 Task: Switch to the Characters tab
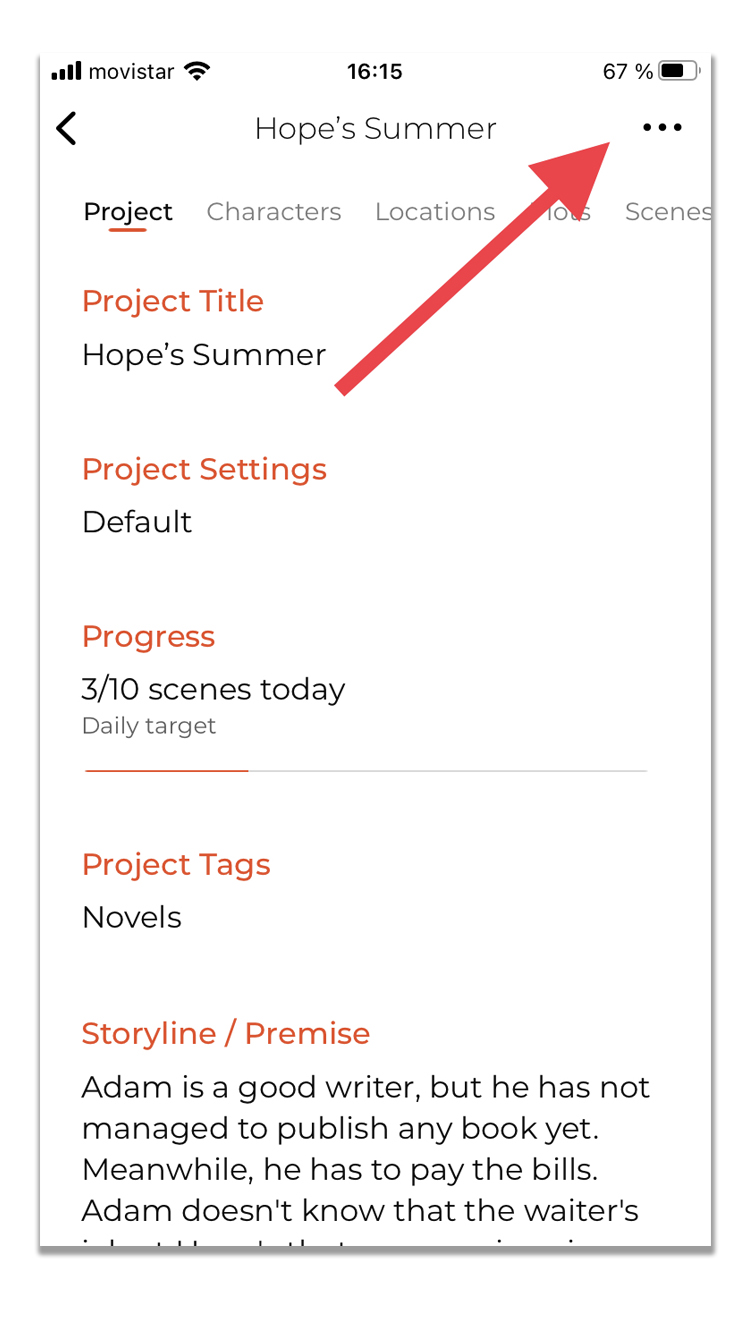pyautogui.click(x=274, y=212)
